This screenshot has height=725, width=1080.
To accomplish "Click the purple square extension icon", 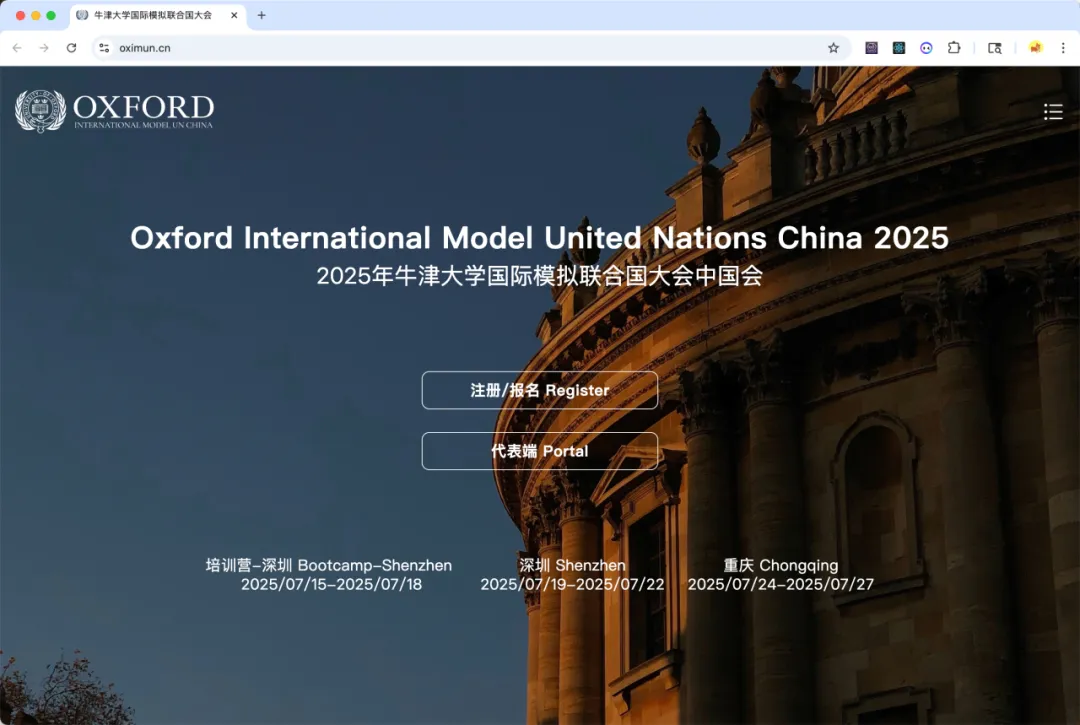I will point(872,48).
